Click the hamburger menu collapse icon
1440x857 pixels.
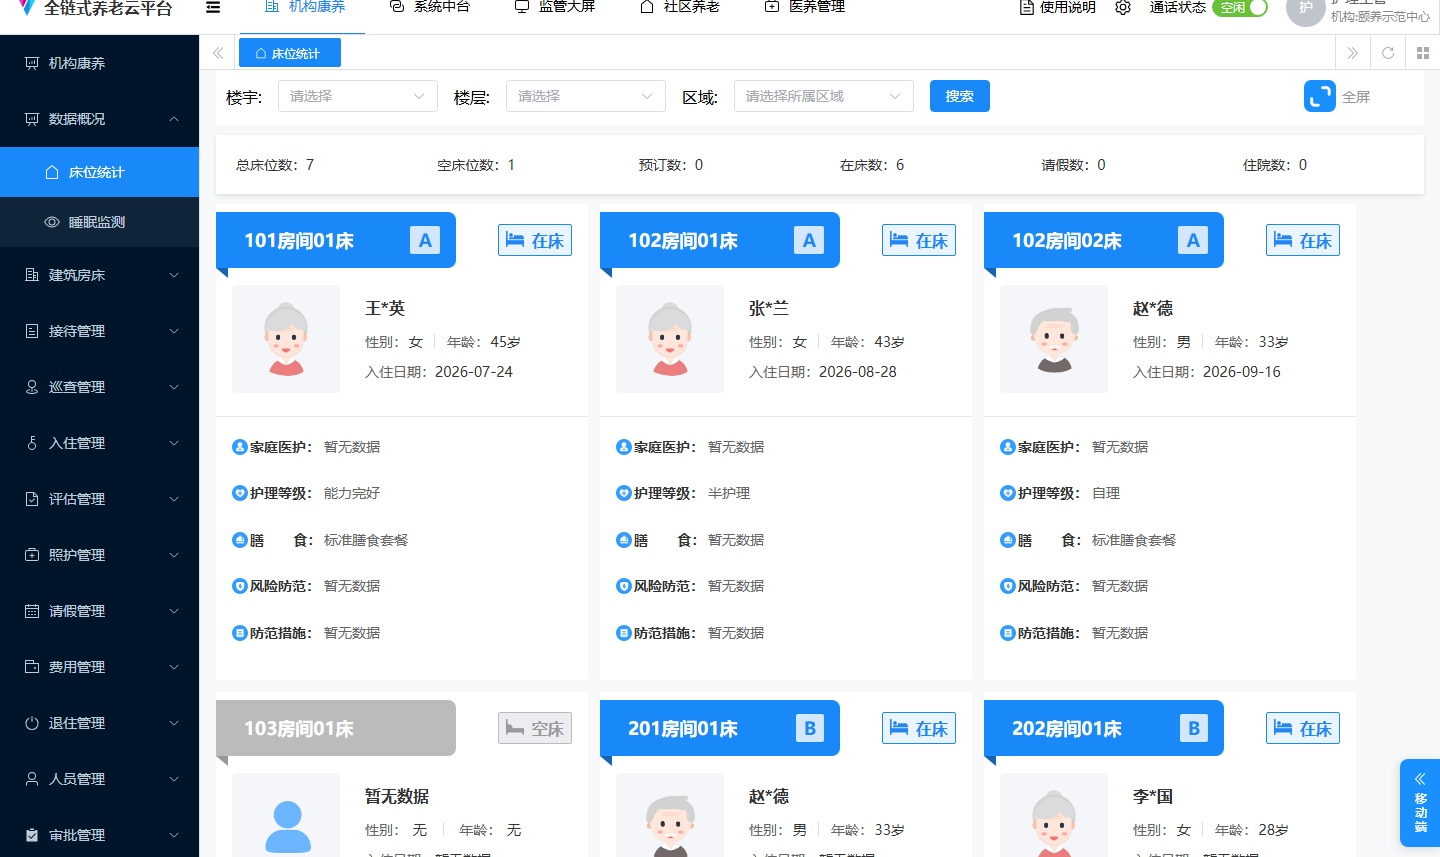pyautogui.click(x=213, y=7)
